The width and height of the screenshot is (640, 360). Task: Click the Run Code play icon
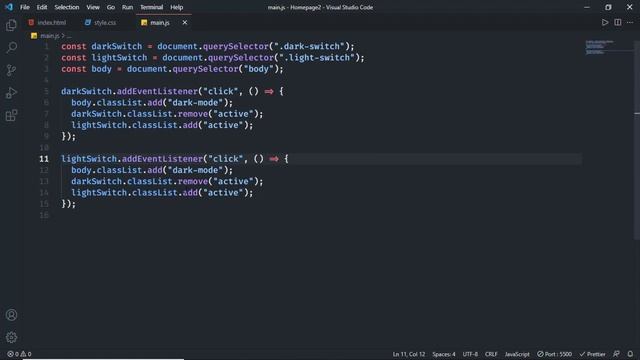tap(604, 22)
